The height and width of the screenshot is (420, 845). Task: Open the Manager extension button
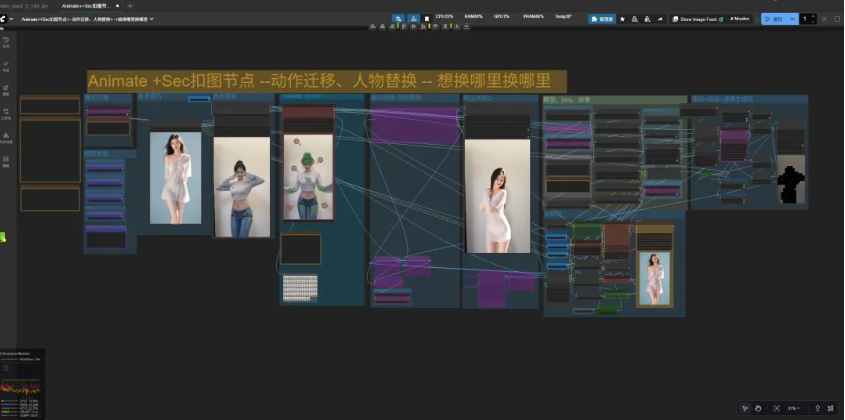tap(602, 18)
